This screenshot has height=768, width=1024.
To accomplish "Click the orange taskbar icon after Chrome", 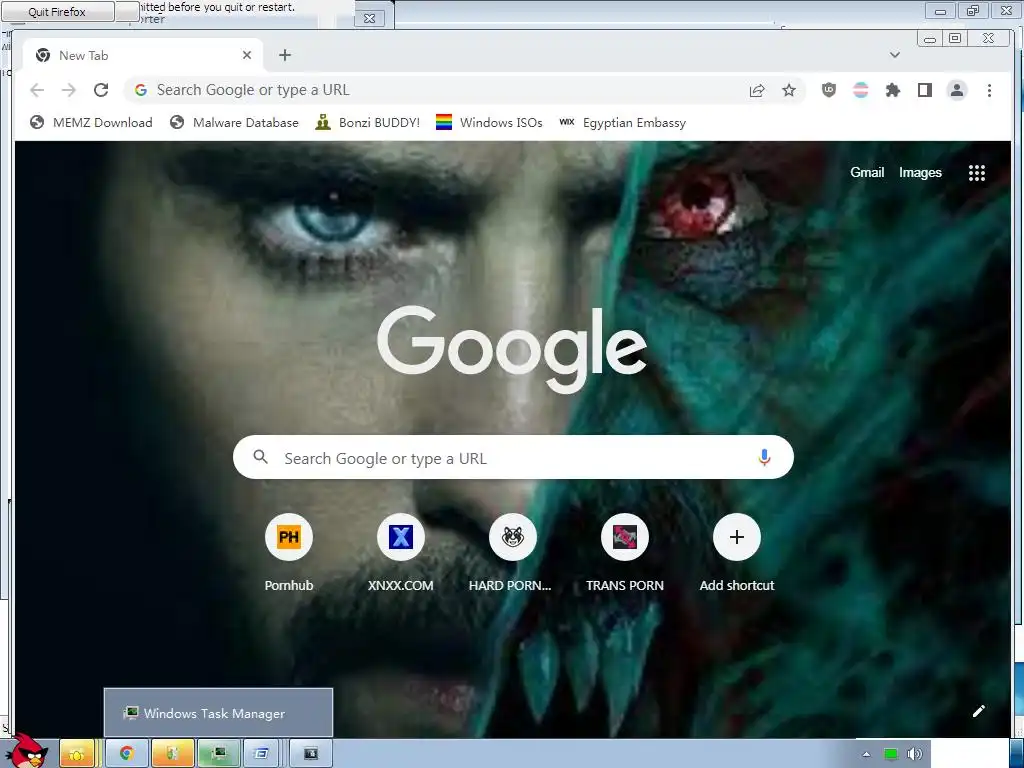I will (x=172, y=754).
